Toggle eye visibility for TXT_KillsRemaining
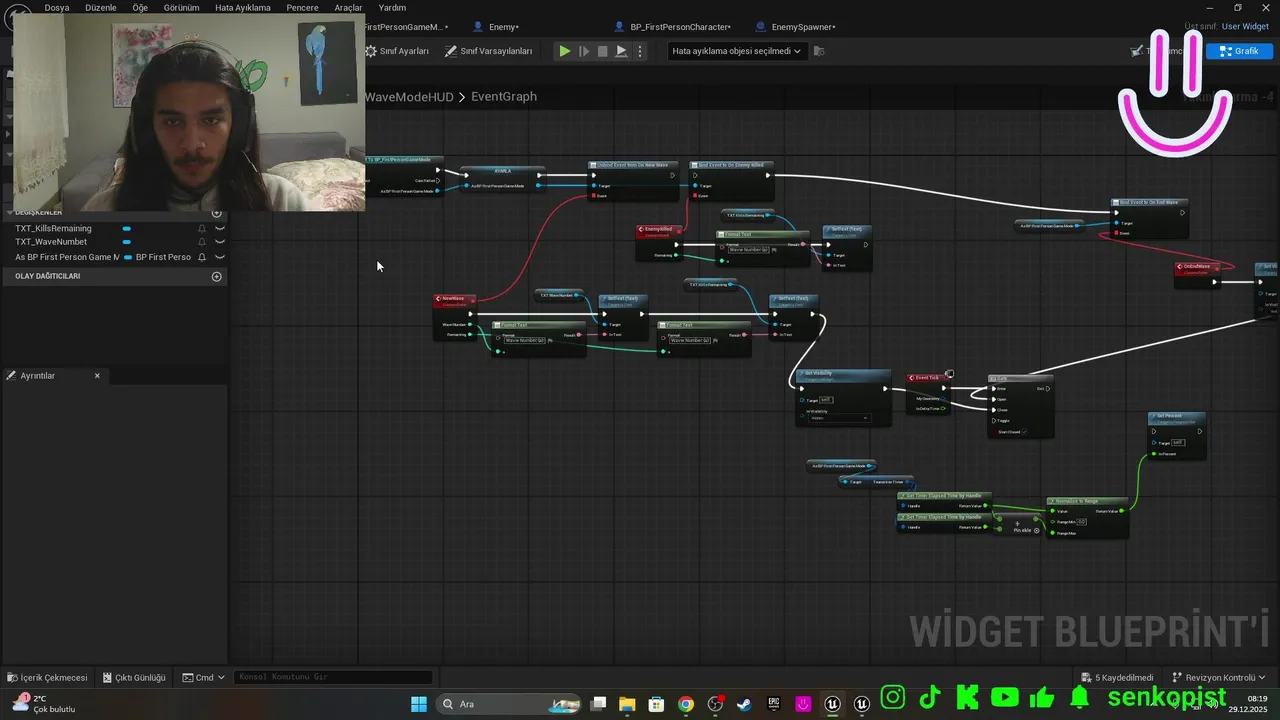Image resolution: width=1280 pixels, height=720 pixels. click(x=219, y=228)
